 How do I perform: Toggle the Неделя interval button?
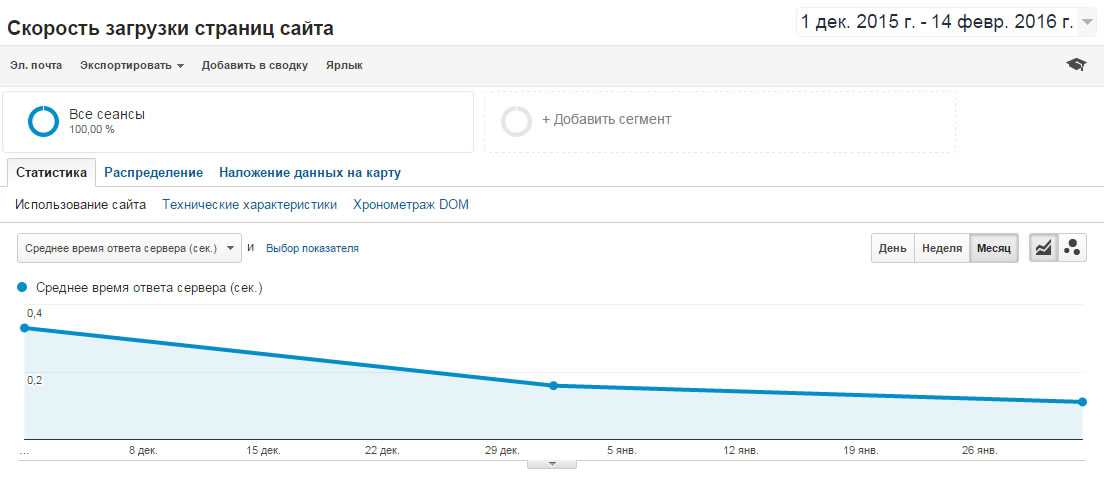point(942,249)
